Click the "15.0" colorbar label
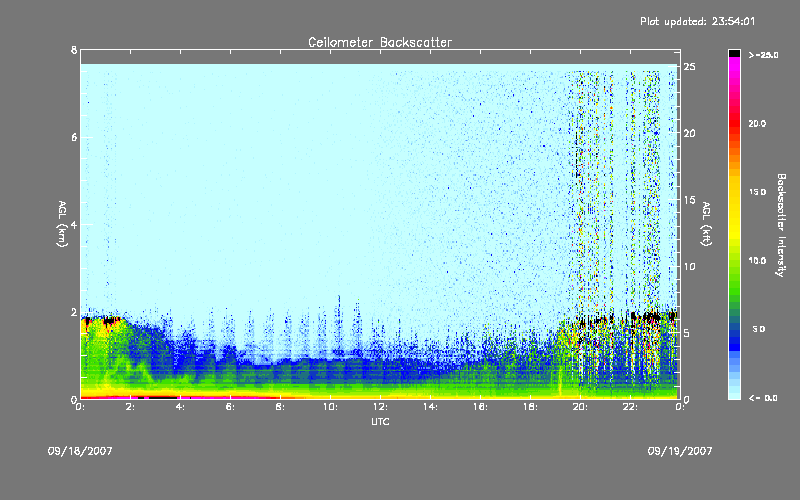 point(757,192)
